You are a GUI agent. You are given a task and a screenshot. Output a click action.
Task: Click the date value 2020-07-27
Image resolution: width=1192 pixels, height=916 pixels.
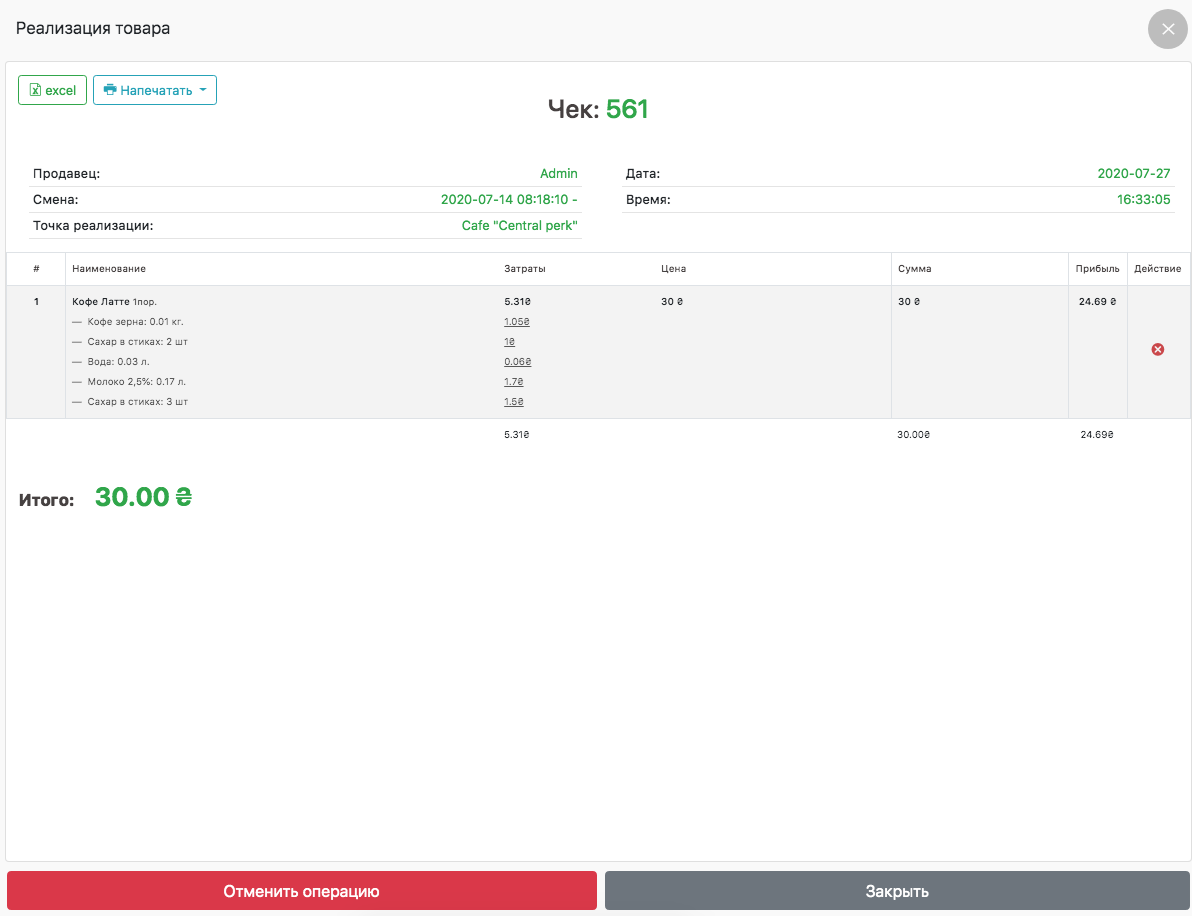click(x=1133, y=174)
